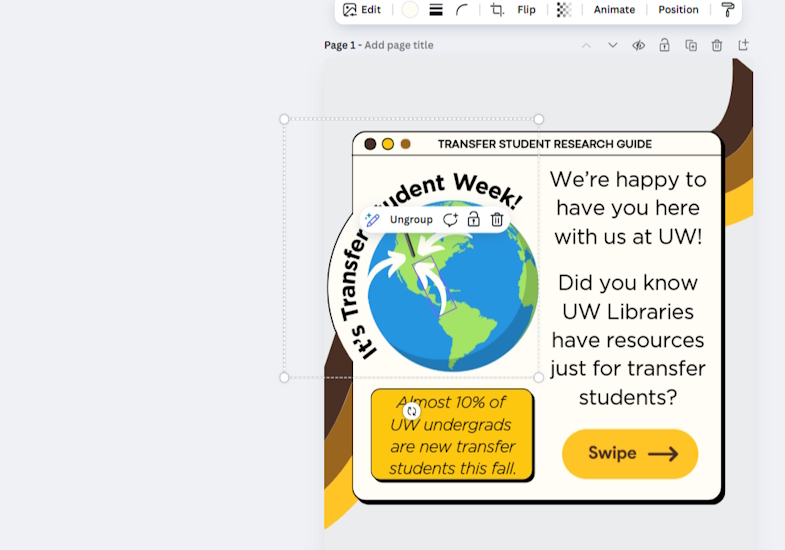
Task: Click the Add page title field
Action: tap(399, 45)
